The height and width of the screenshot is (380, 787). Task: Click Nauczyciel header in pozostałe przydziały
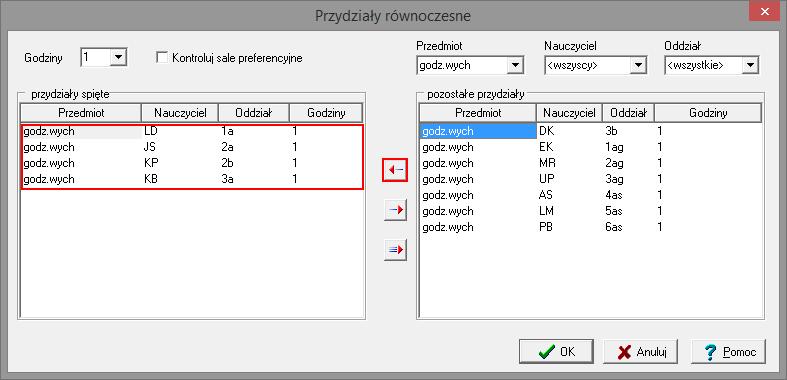tap(569, 113)
